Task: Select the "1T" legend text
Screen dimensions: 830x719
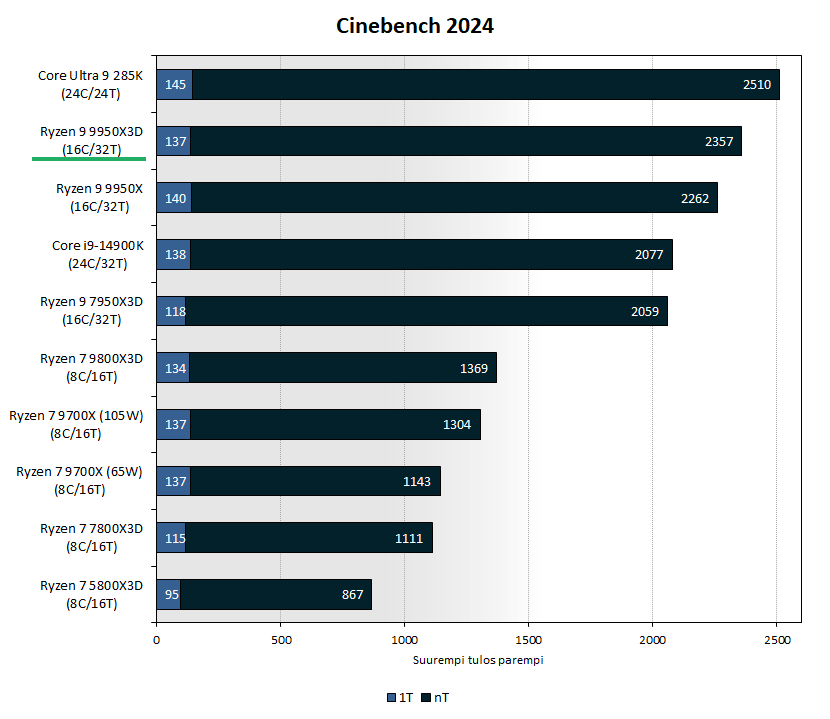Action: click(406, 698)
